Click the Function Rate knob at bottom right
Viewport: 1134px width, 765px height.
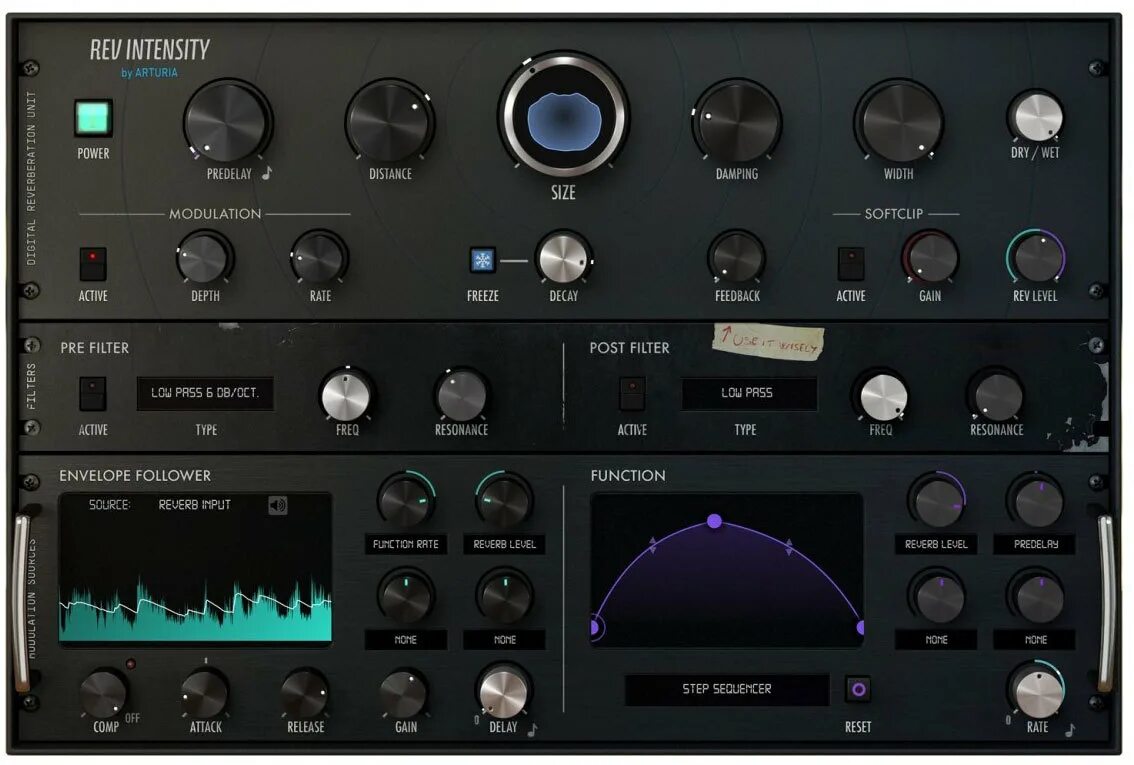click(x=1039, y=692)
